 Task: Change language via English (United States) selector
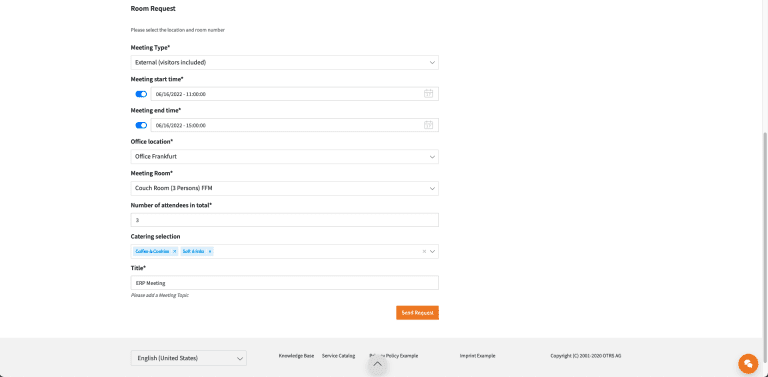(x=189, y=358)
